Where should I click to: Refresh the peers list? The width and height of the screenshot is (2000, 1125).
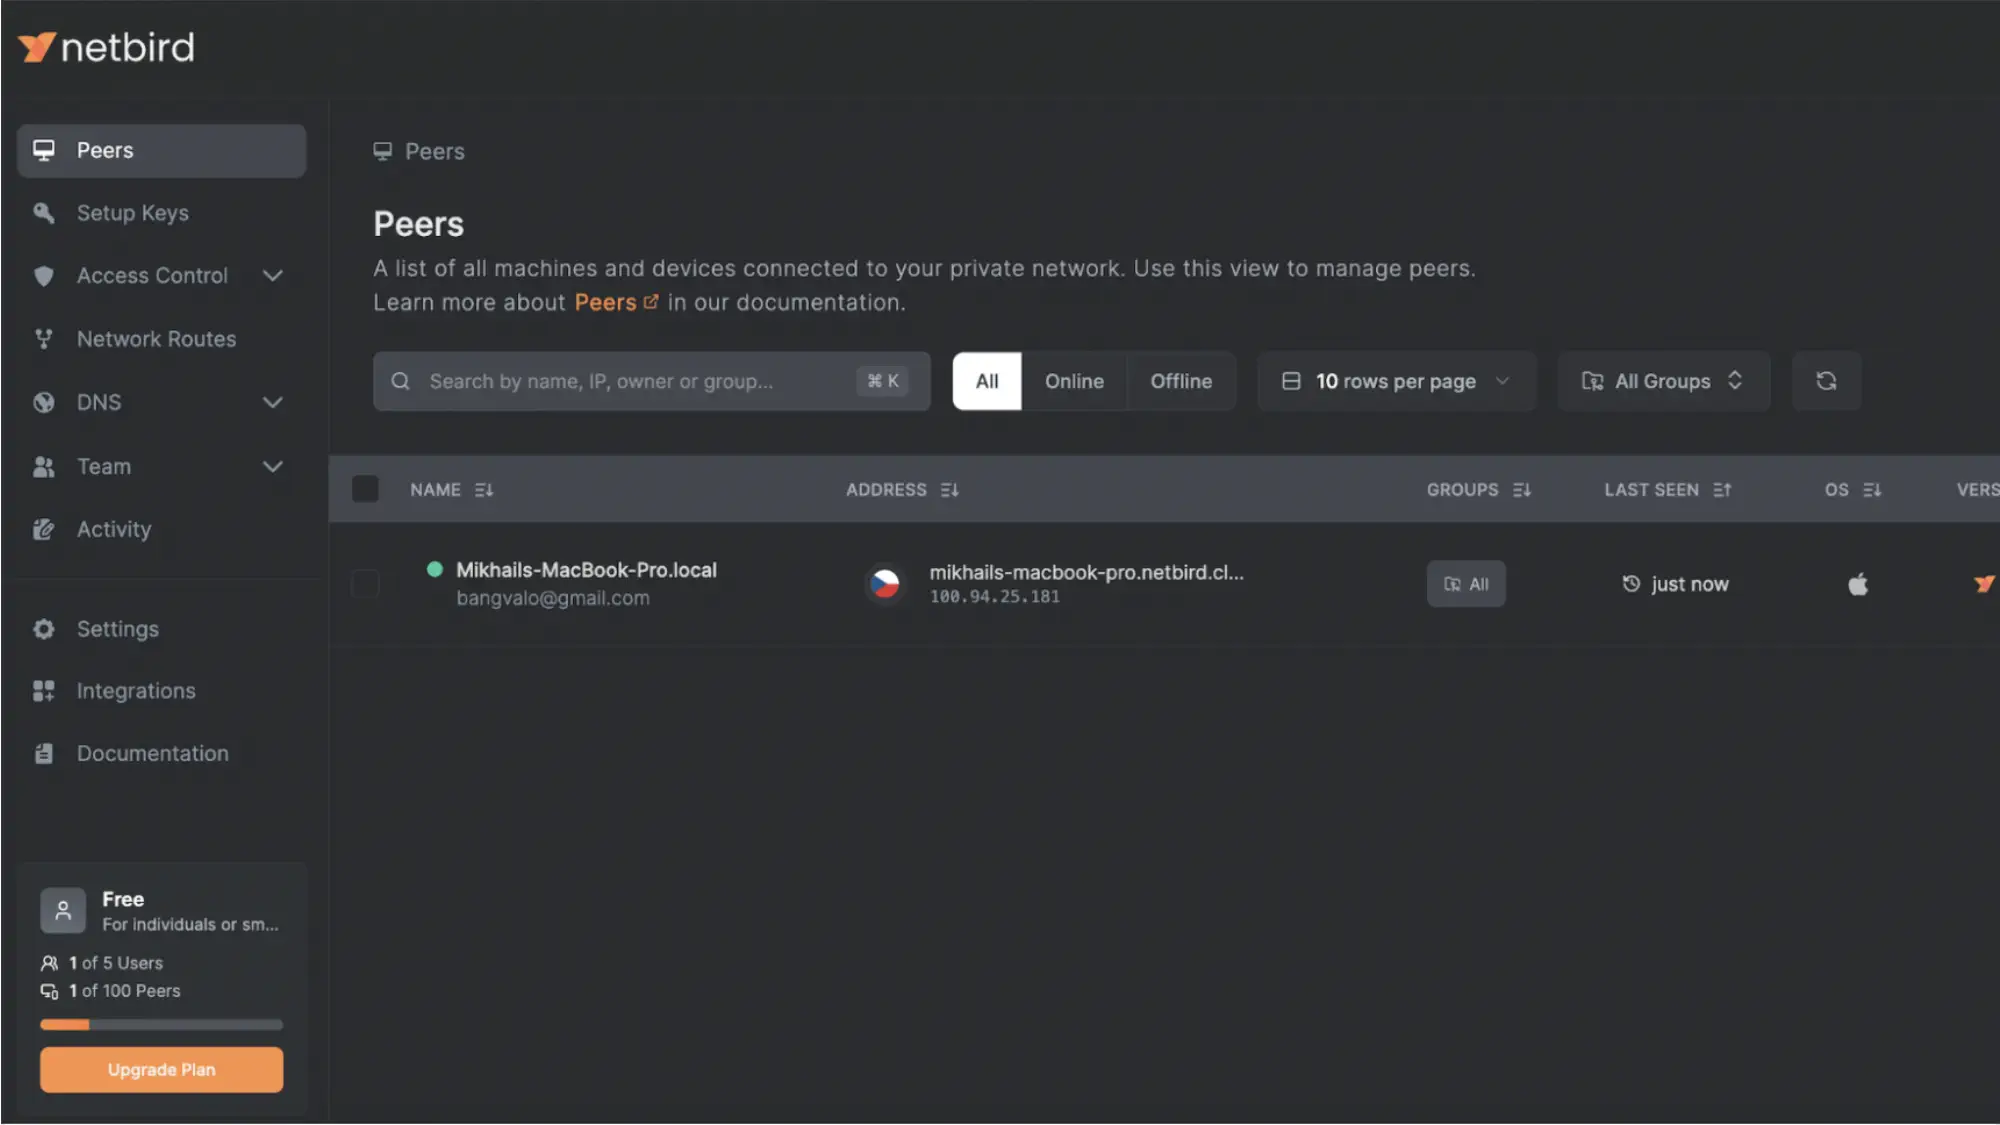coord(1826,381)
